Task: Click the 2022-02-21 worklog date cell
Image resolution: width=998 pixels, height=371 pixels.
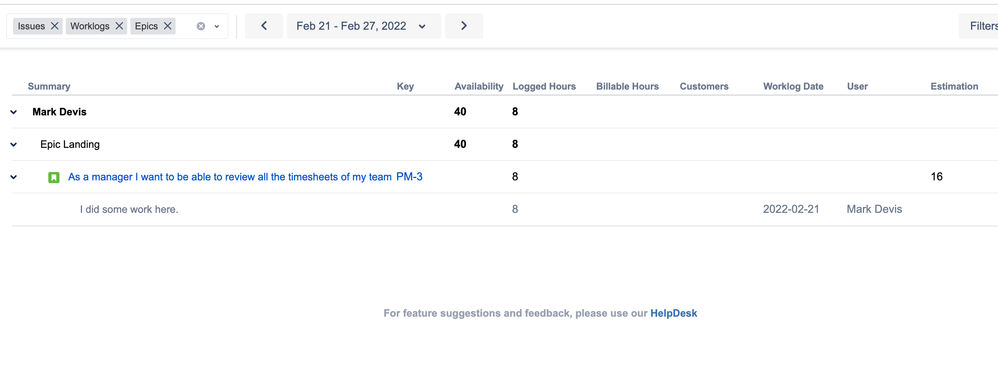Action: [791, 209]
